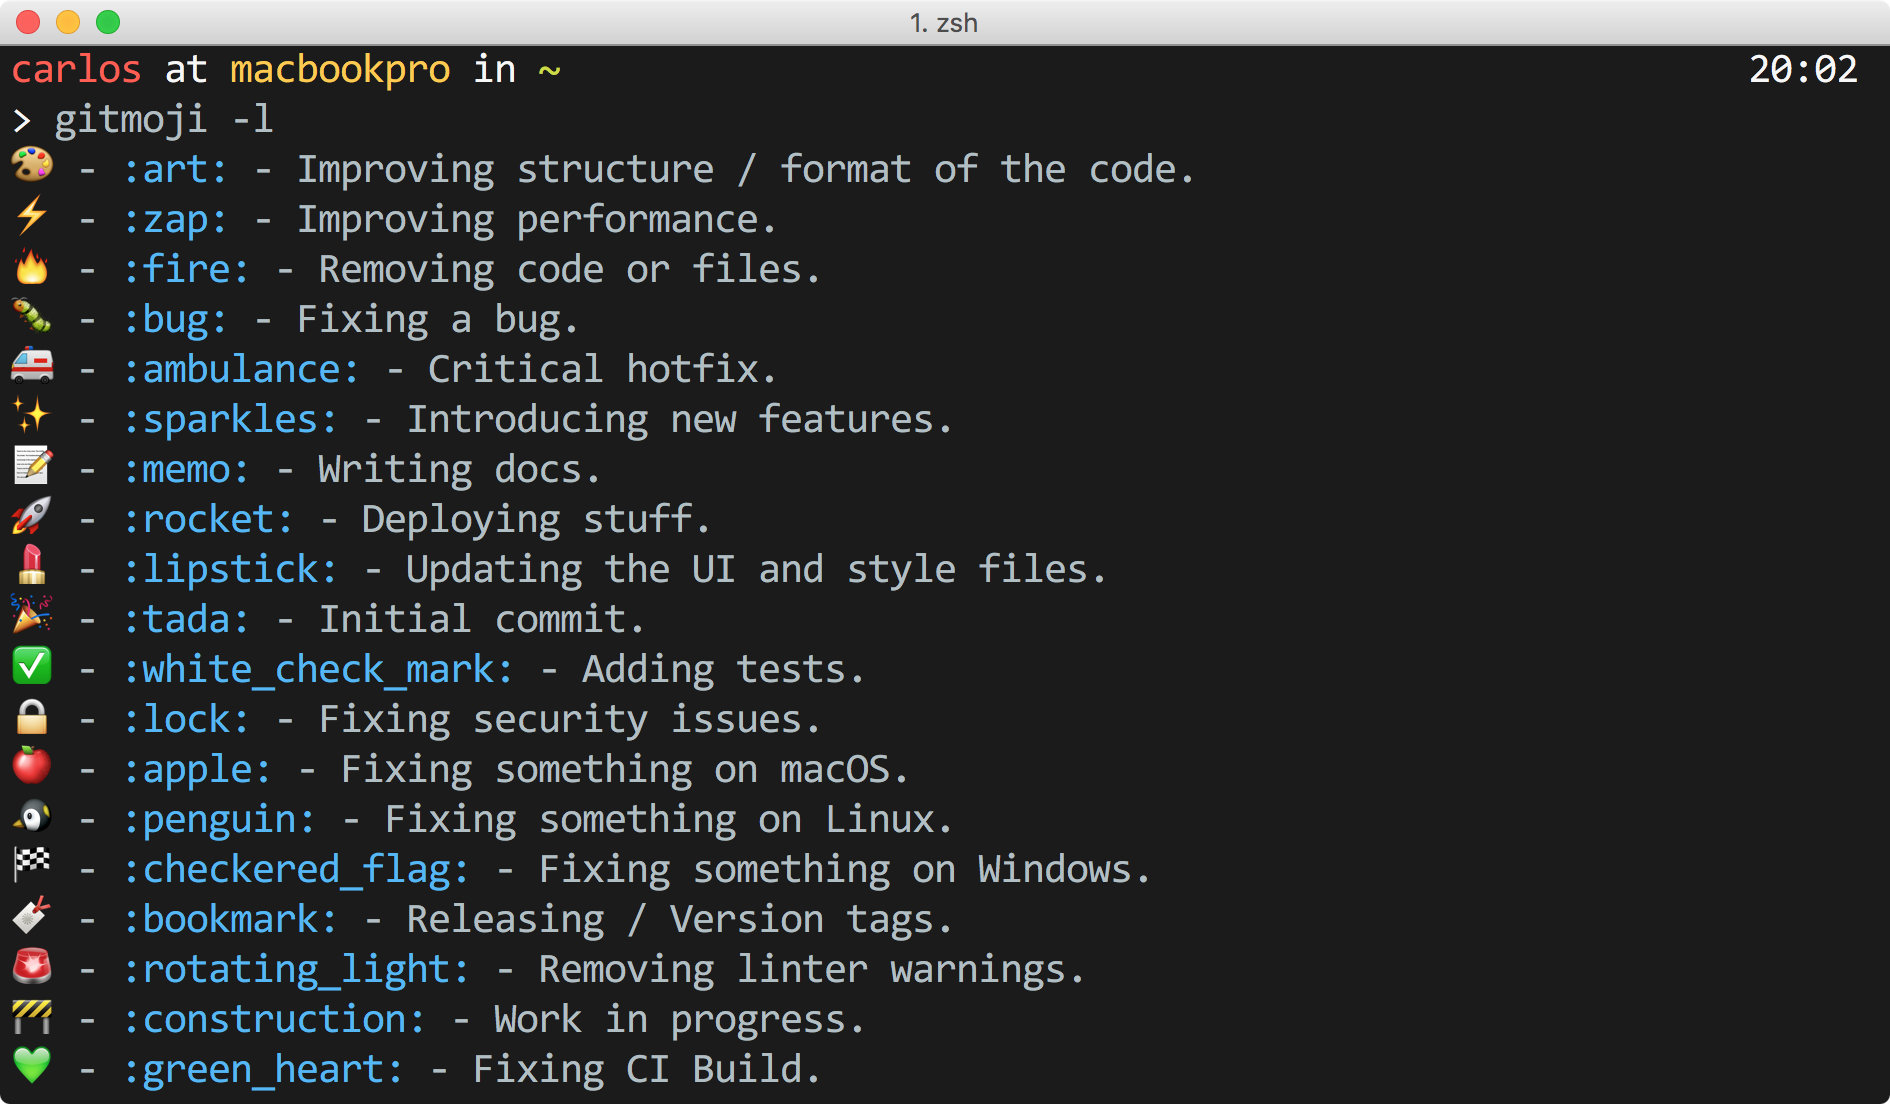
Task: Click the sparkles emoji icon
Action: pyautogui.click(x=32, y=416)
